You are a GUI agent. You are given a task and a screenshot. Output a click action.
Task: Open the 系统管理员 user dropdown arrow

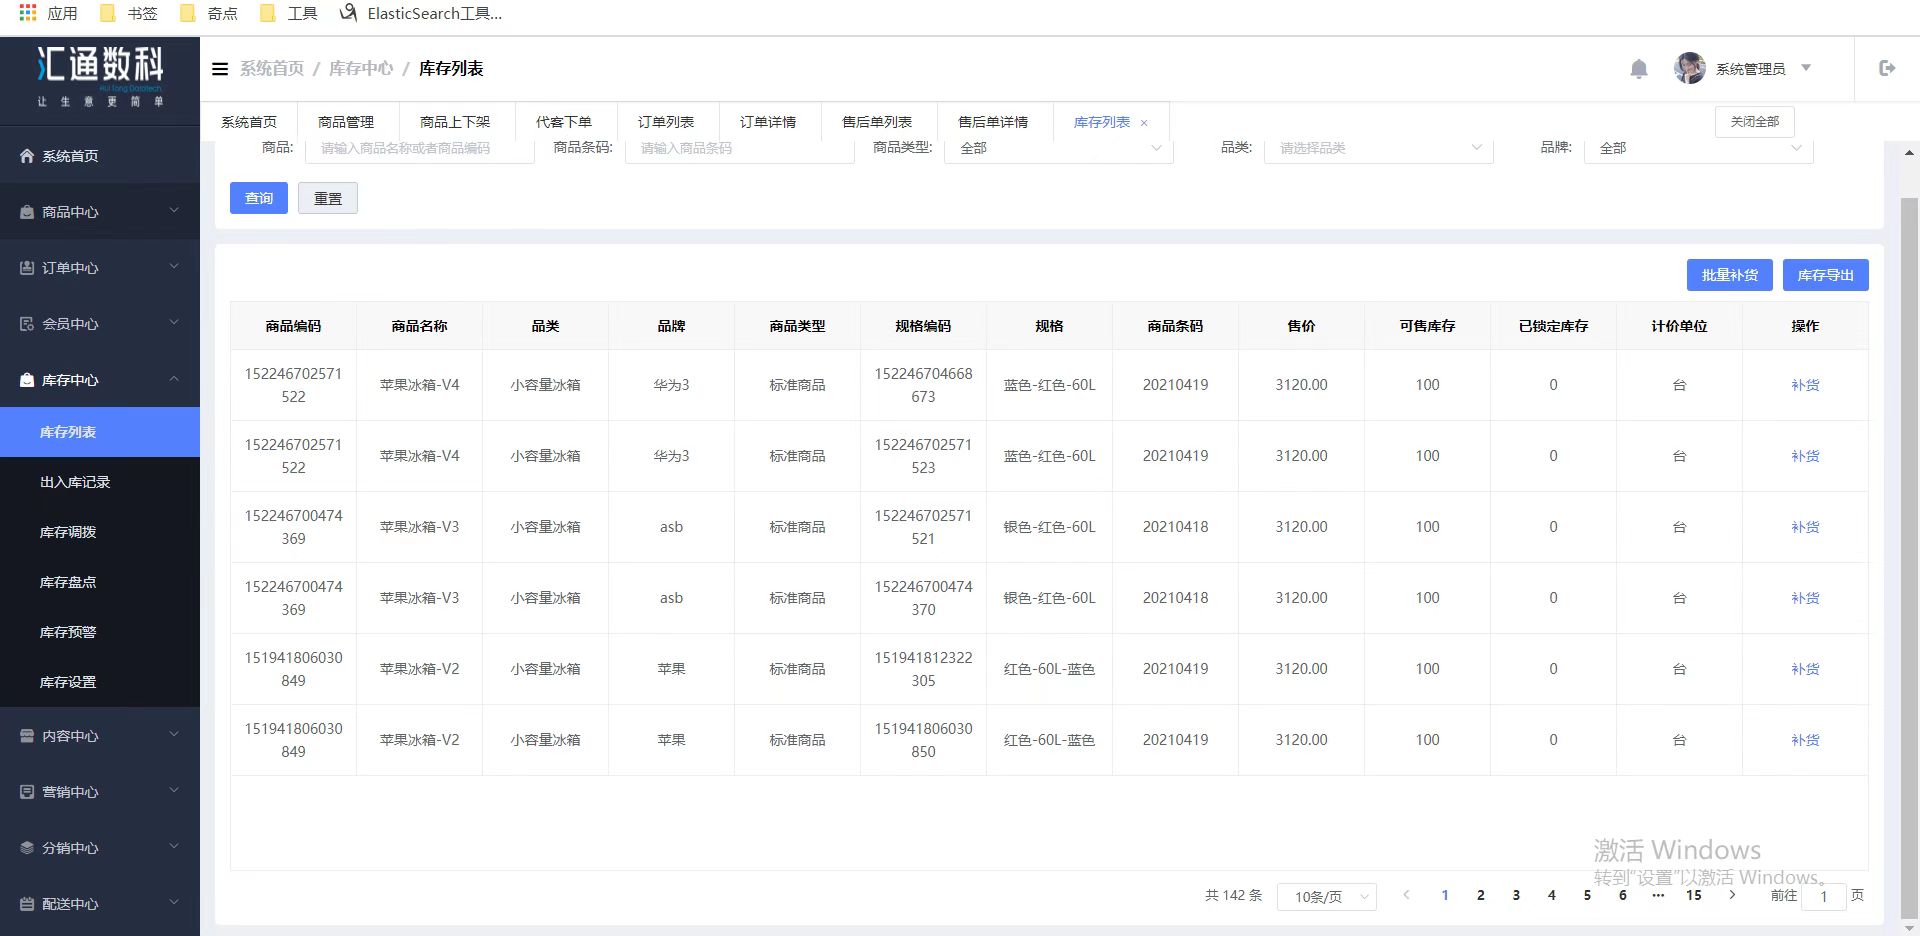click(1806, 68)
